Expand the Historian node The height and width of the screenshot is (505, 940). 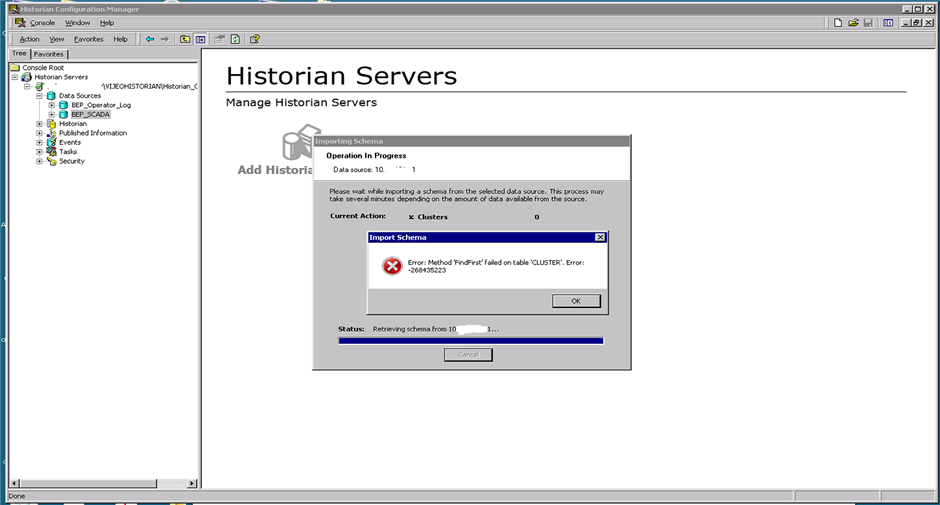[x=40, y=124]
